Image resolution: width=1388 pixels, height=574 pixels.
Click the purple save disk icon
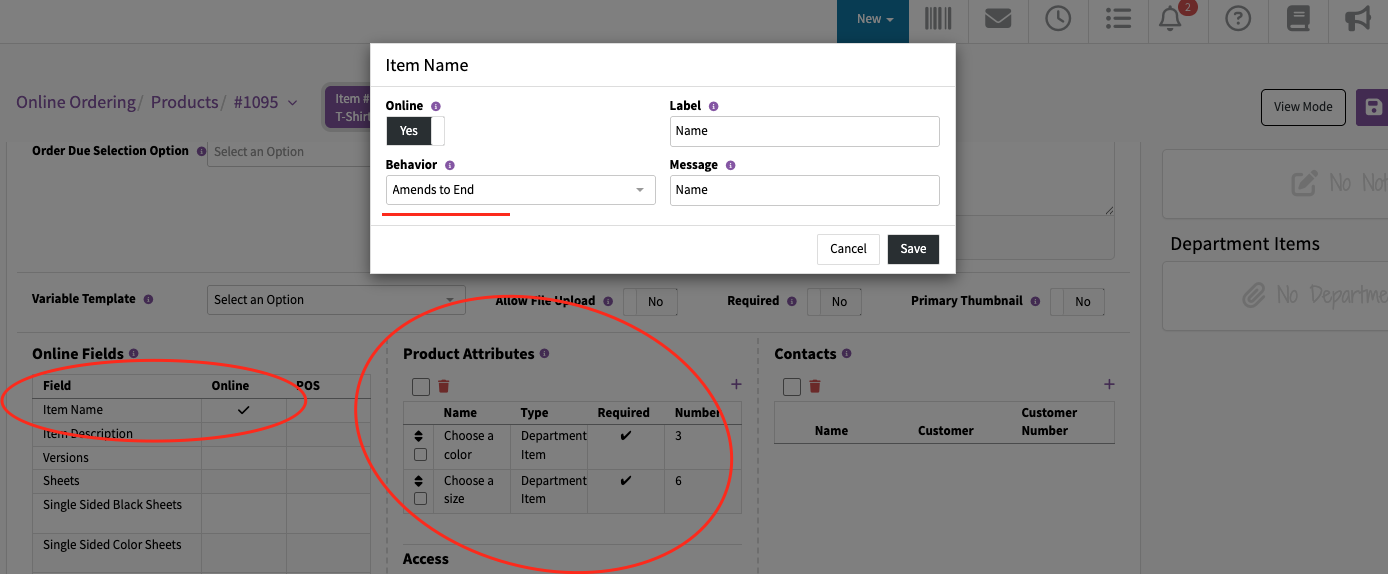[x=1373, y=107]
